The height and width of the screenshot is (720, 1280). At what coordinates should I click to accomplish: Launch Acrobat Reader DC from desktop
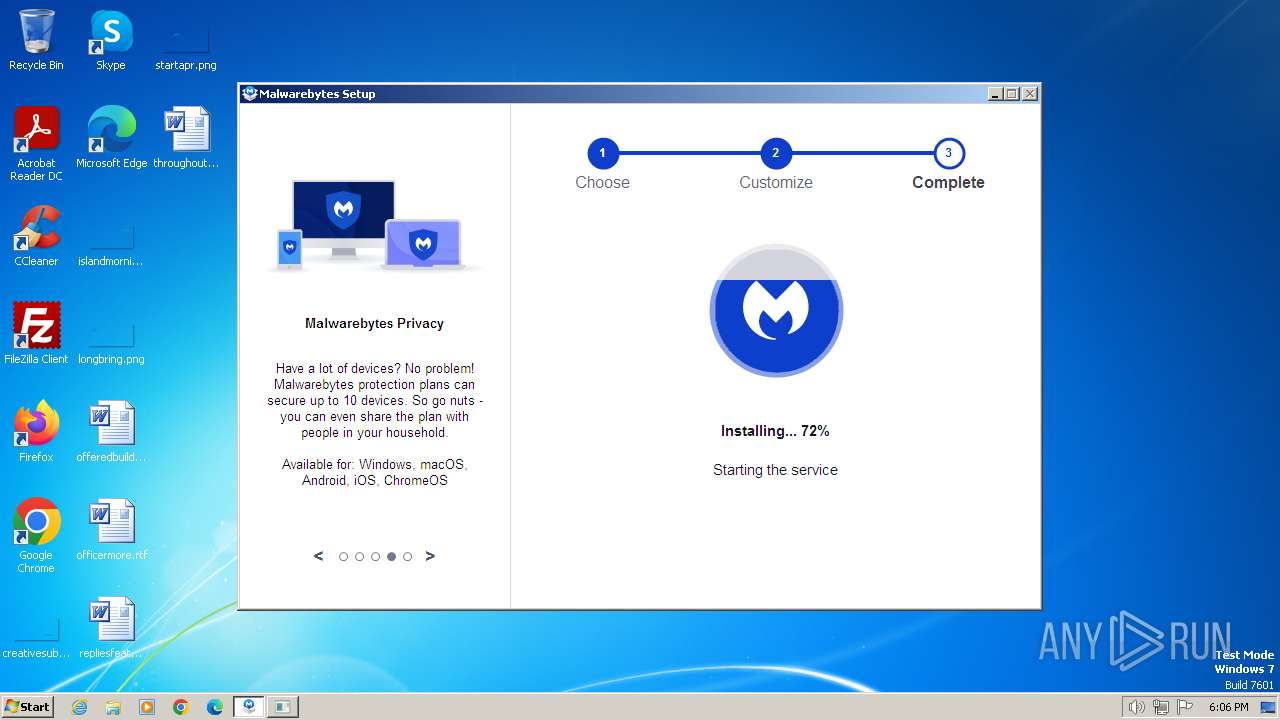(36, 144)
